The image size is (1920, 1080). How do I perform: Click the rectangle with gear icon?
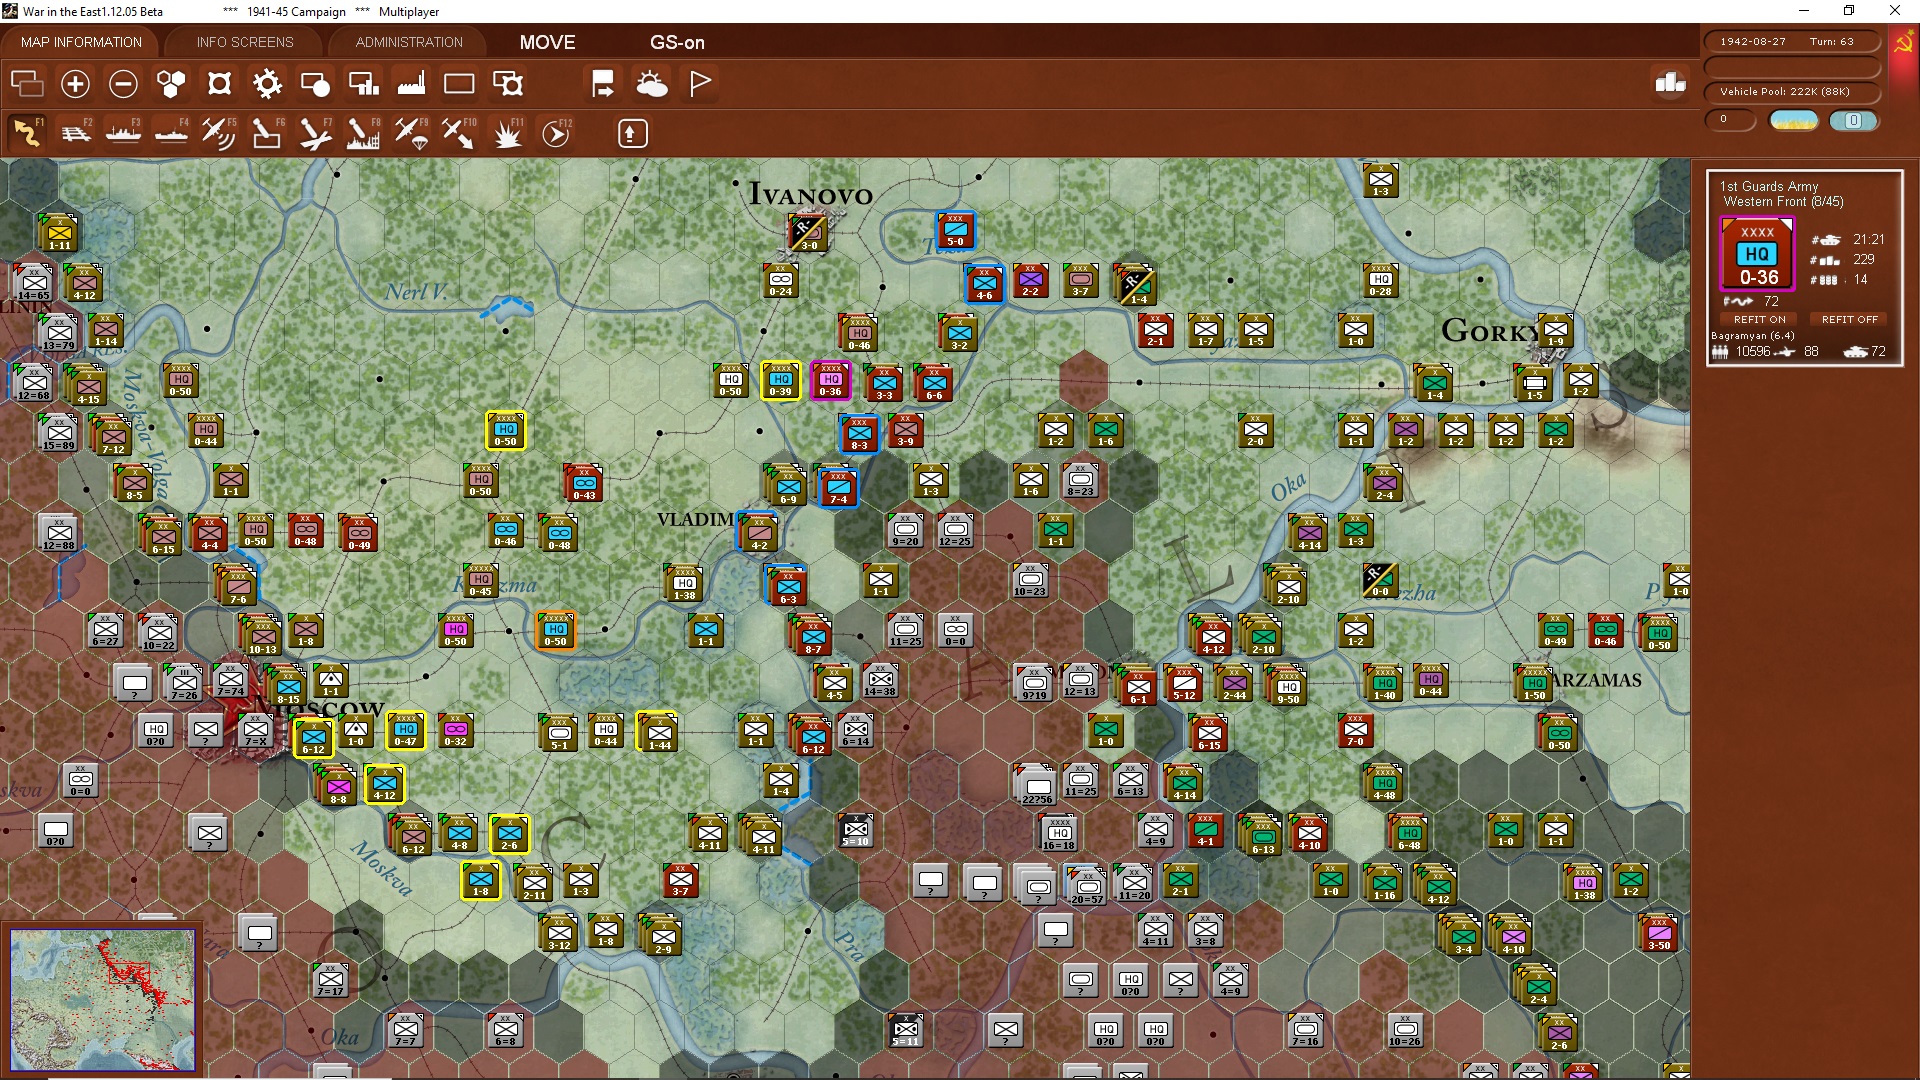pos(508,84)
